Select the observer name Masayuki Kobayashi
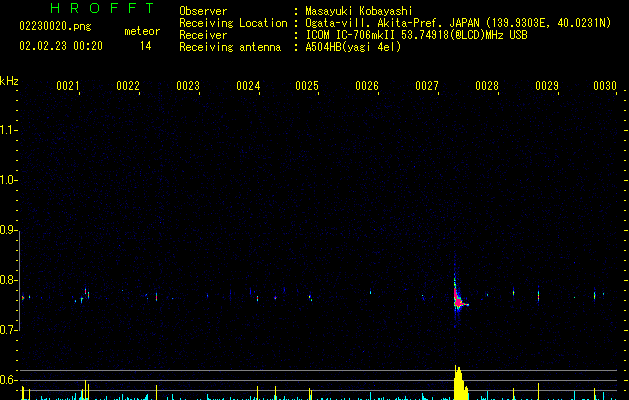This screenshot has width=629, height=400. click(x=359, y=11)
